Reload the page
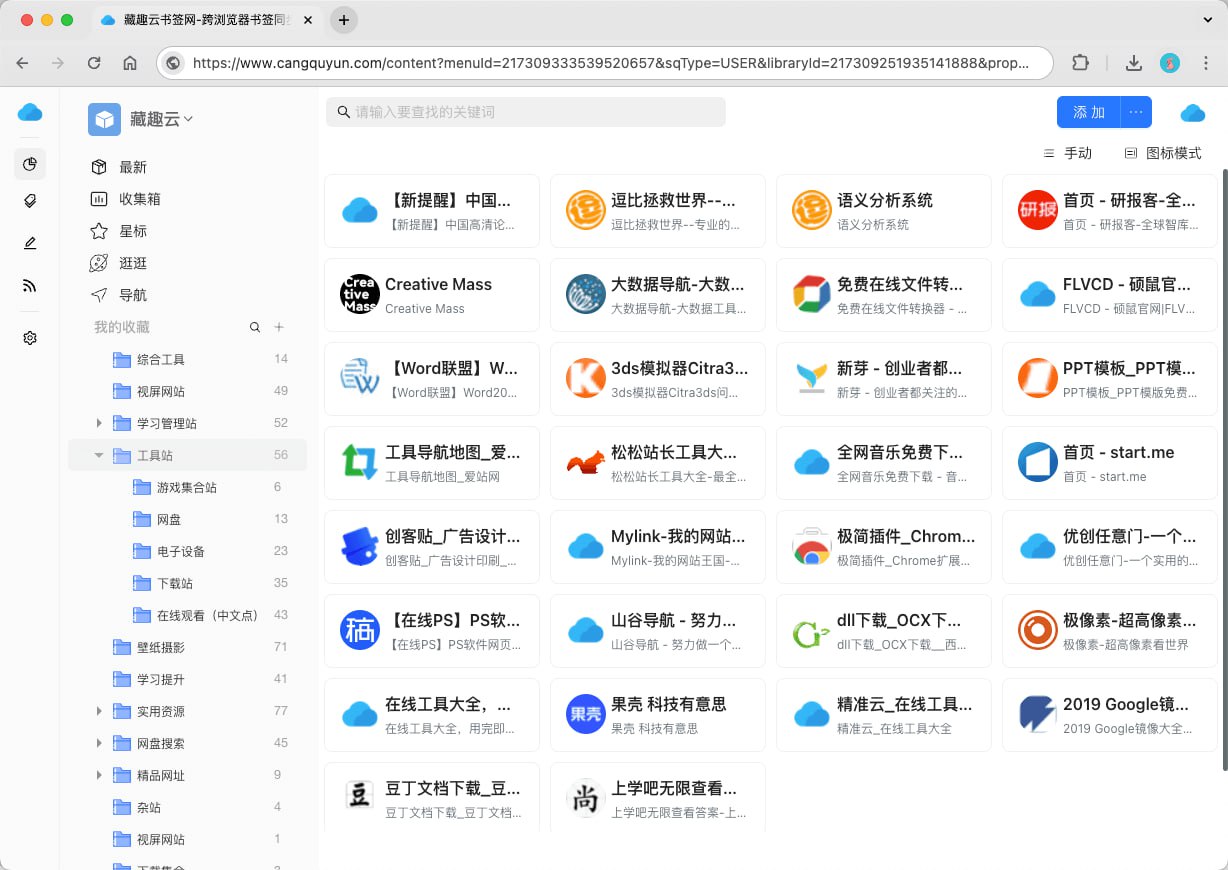Screen dimensions: 1228x870 (x=94, y=63)
